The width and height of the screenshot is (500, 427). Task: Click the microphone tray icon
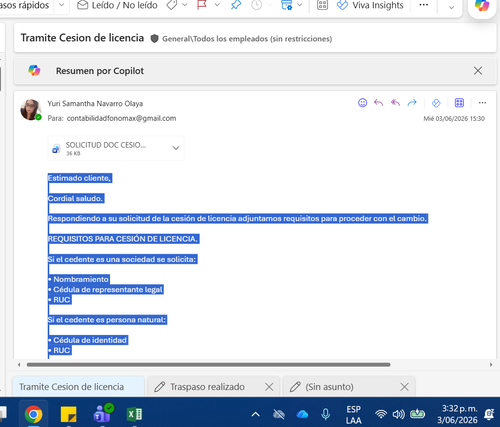click(326, 414)
